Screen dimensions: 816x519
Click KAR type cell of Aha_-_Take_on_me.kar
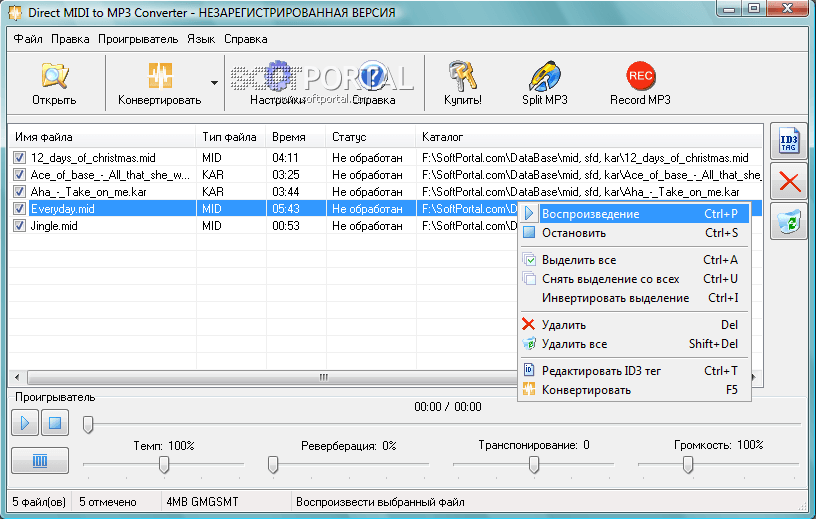[x=213, y=192]
